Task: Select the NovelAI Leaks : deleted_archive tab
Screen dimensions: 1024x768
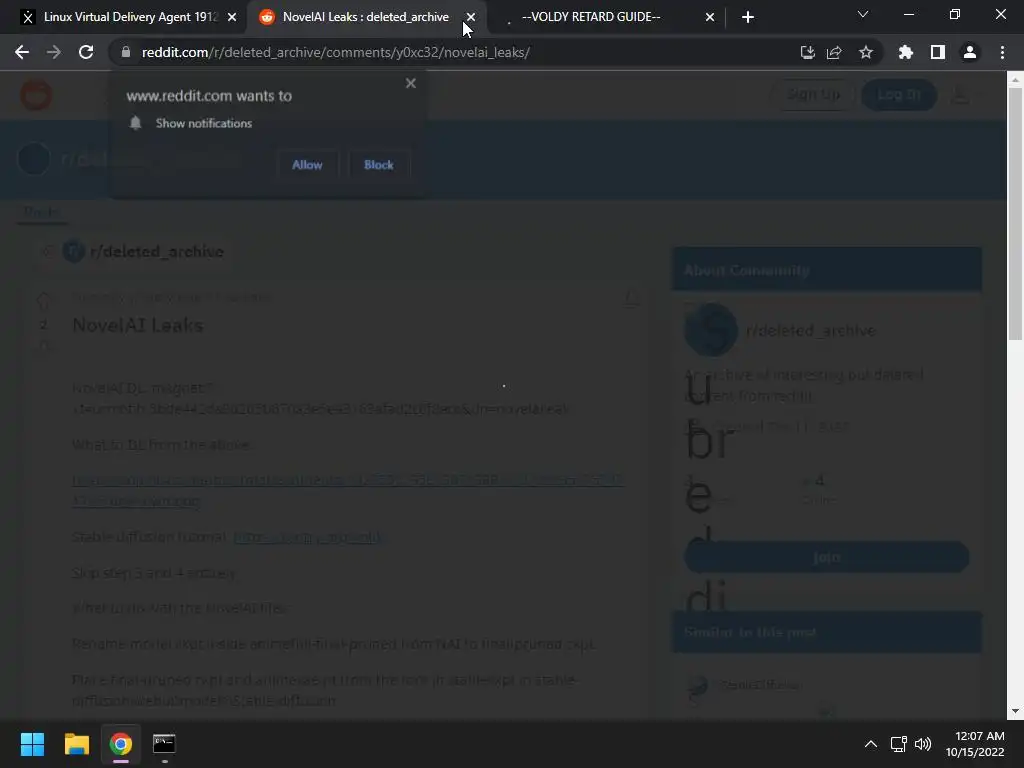Action: tap(366, 17)
